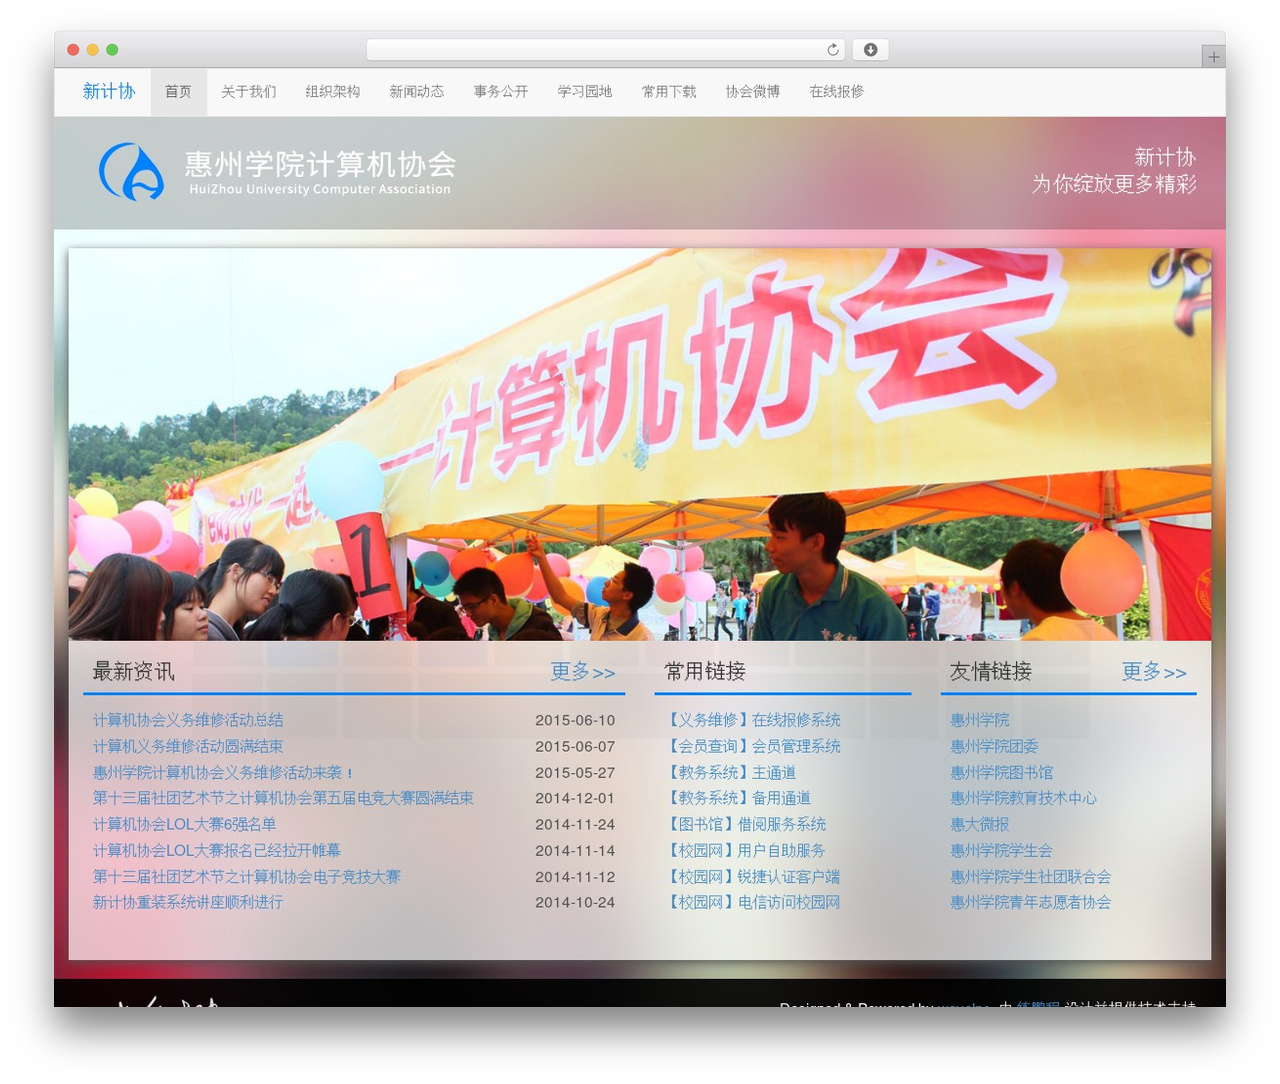Visit the 惠州学院青年志愿者协会 link

pos(1030,902)
